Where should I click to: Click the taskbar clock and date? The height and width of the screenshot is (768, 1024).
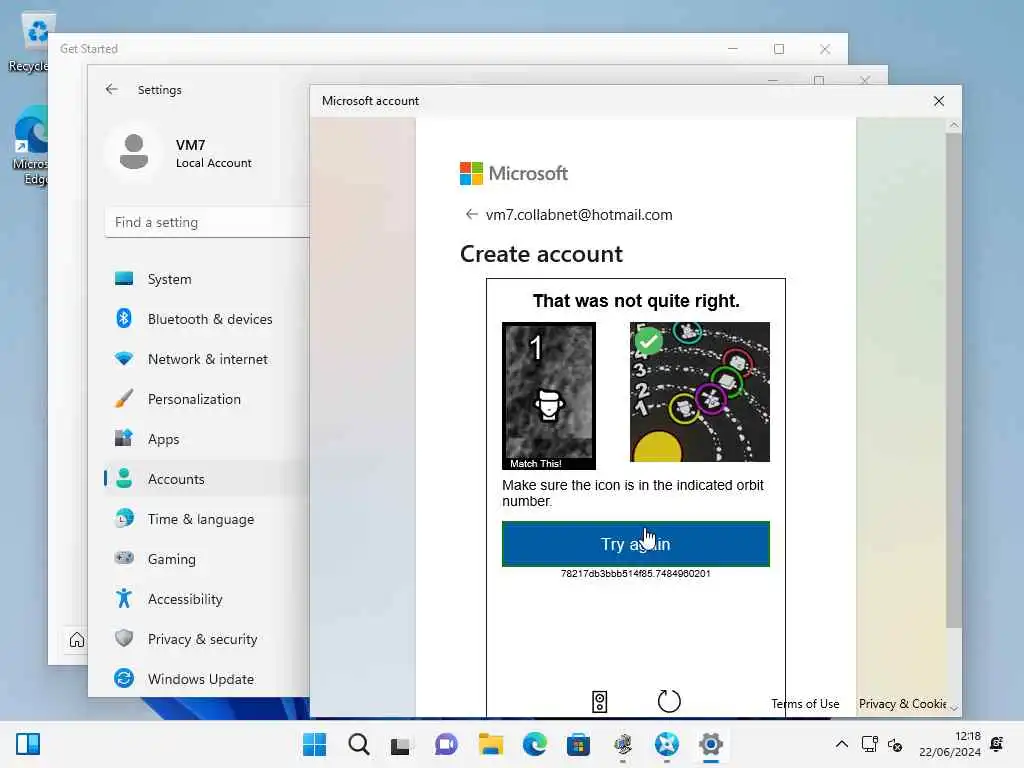pyautogui.click(x=950, y=744)
